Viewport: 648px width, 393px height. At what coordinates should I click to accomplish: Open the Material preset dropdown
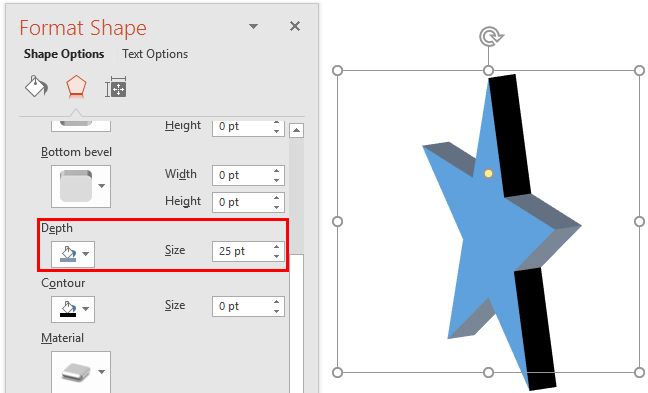(x=102, y=372)
